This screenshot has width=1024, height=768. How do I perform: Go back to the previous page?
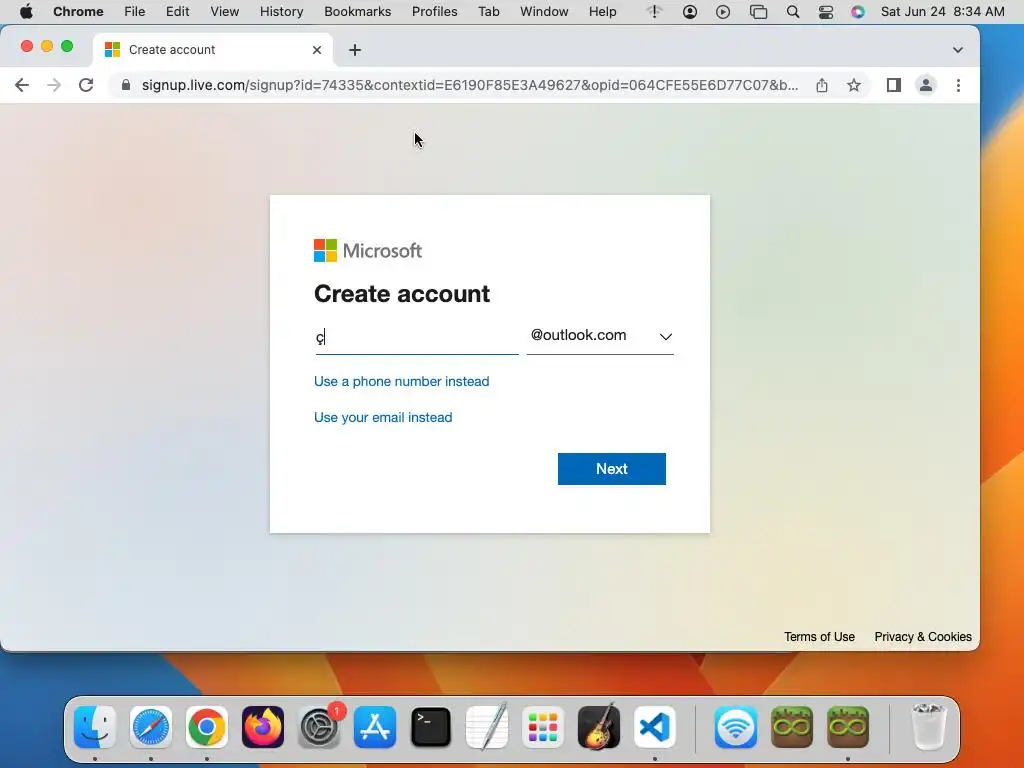22,85
